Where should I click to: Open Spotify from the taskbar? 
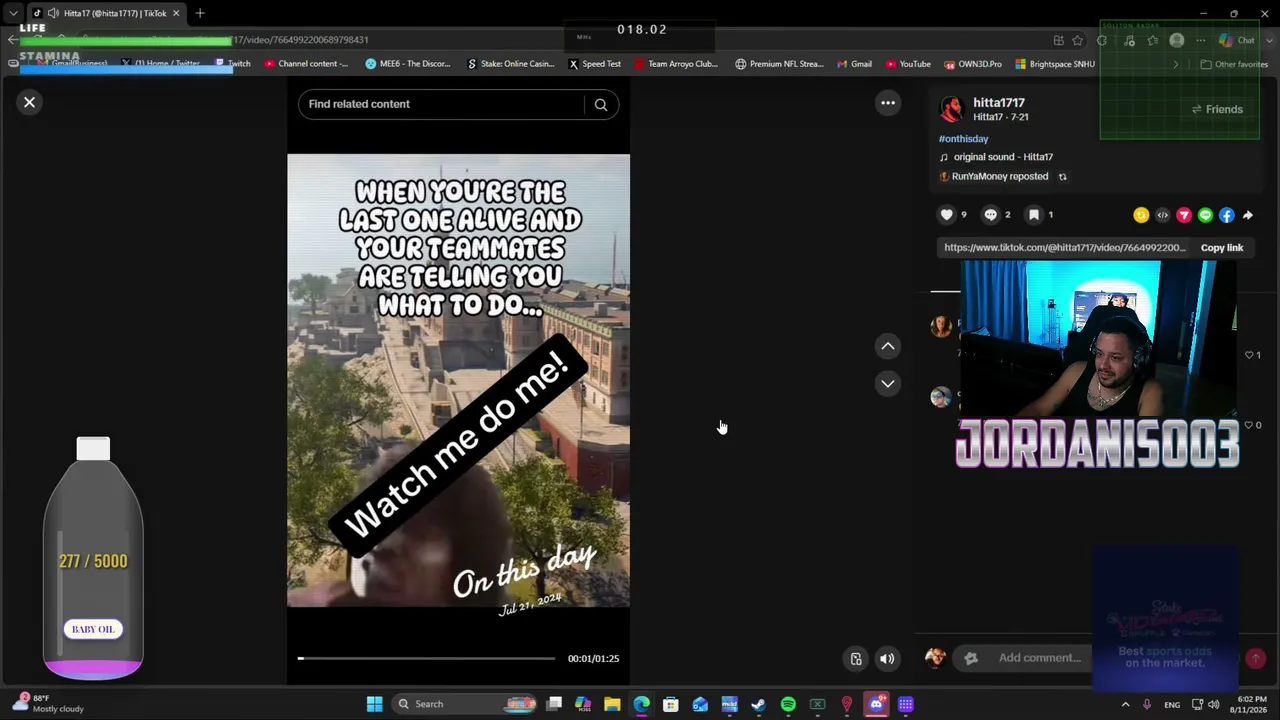pyautogui.click(x=788, y=704)
